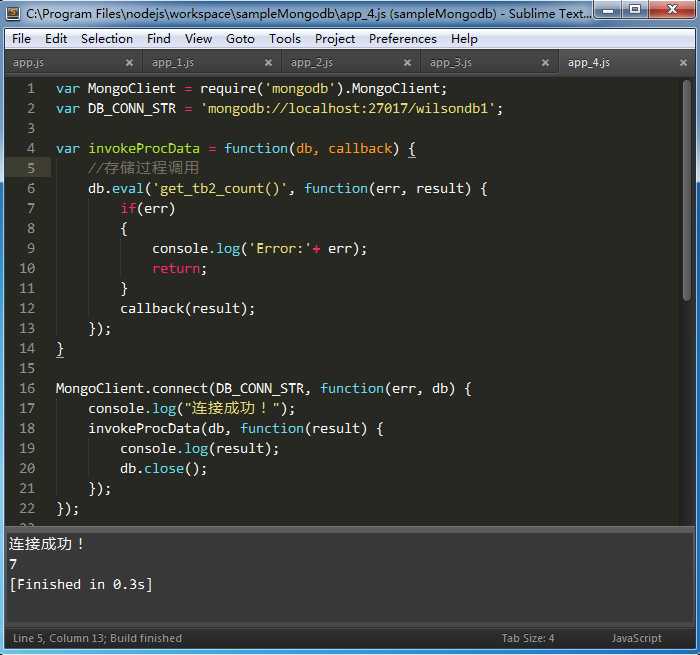Image resolution: width=700 pixels, height=655 pixels.
Task: Click the 'if' keyword on line 7
Action: pyautogui.click(x=128, y=209)
